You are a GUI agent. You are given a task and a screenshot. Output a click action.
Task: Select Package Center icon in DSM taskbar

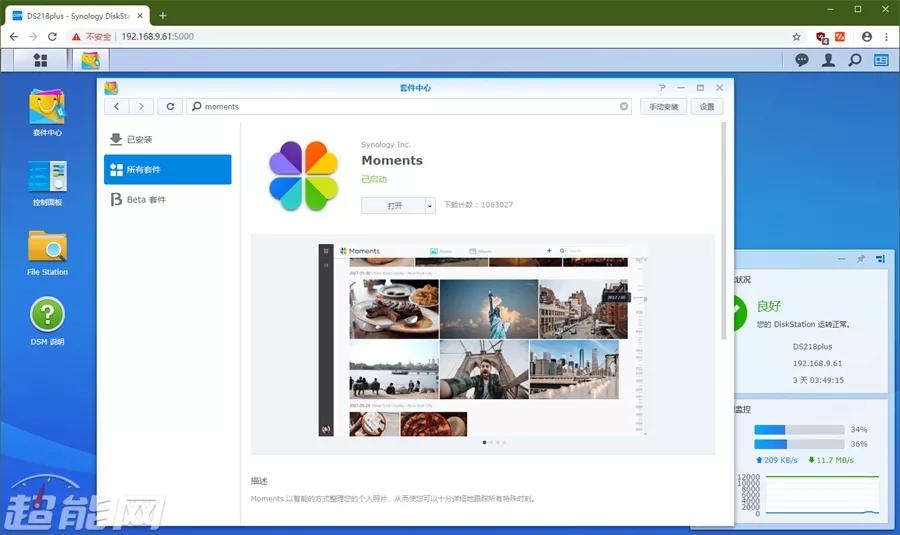tap(90, 60)
